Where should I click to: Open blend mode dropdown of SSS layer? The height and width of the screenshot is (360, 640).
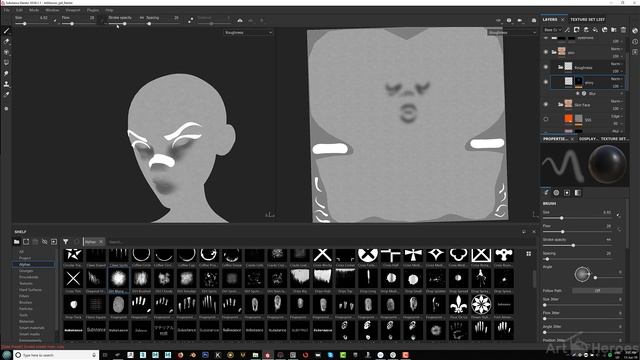[616, 116]
